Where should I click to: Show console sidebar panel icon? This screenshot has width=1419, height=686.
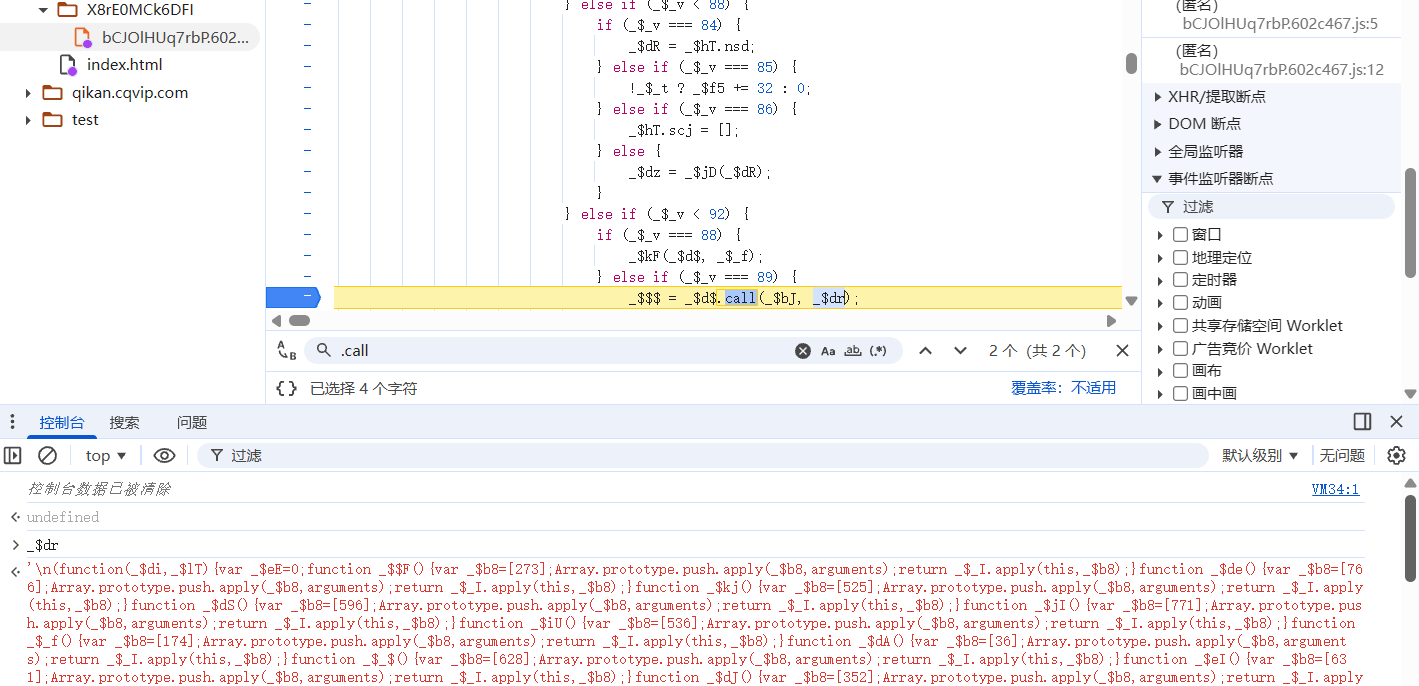click(13, 456)
